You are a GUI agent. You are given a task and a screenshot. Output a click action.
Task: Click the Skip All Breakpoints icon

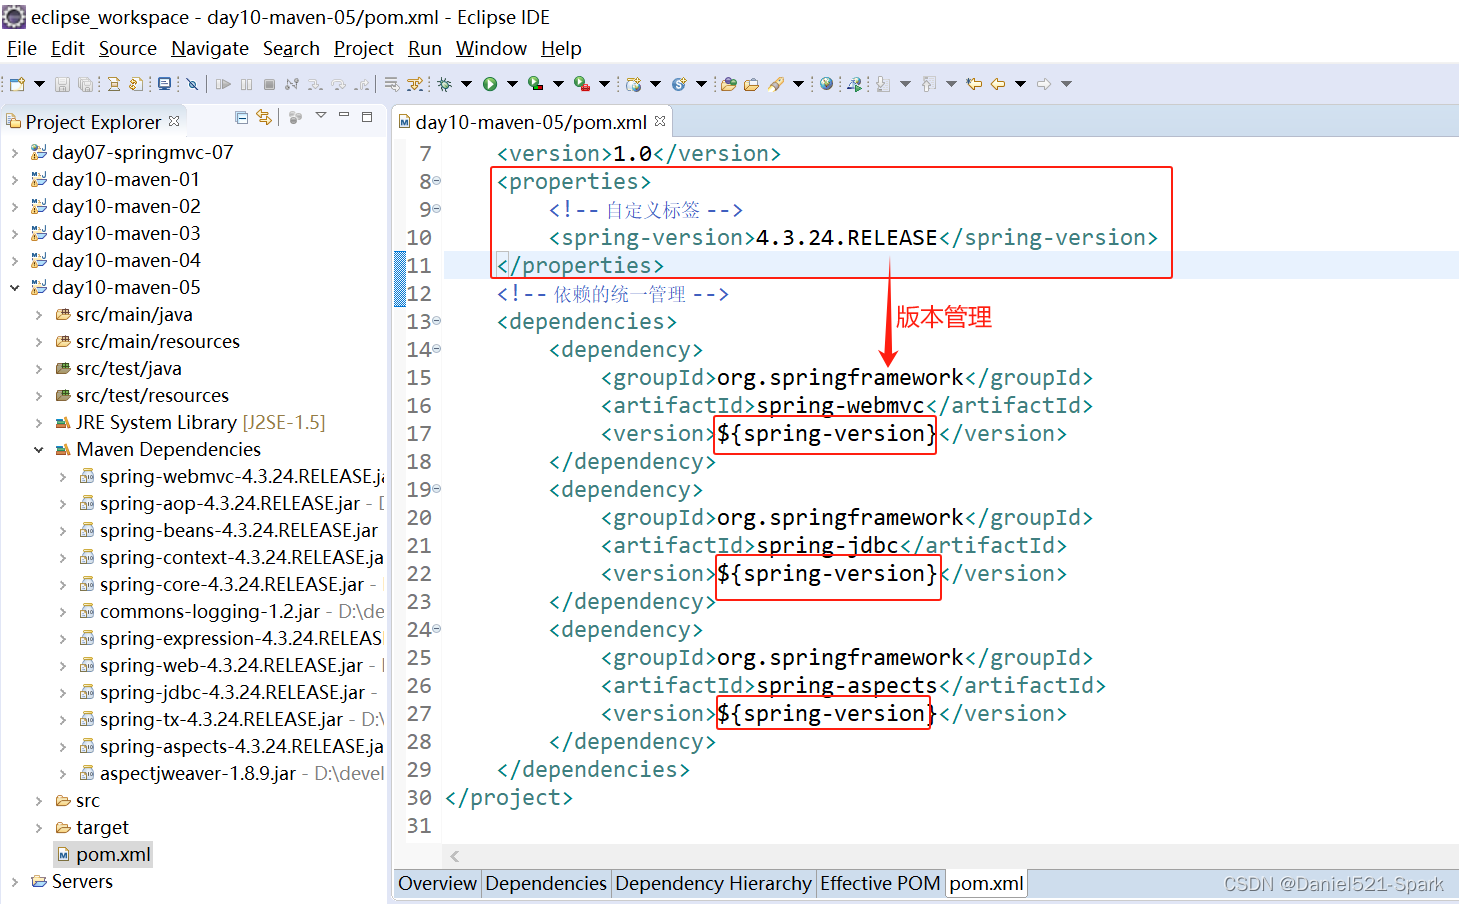point(192,84)
